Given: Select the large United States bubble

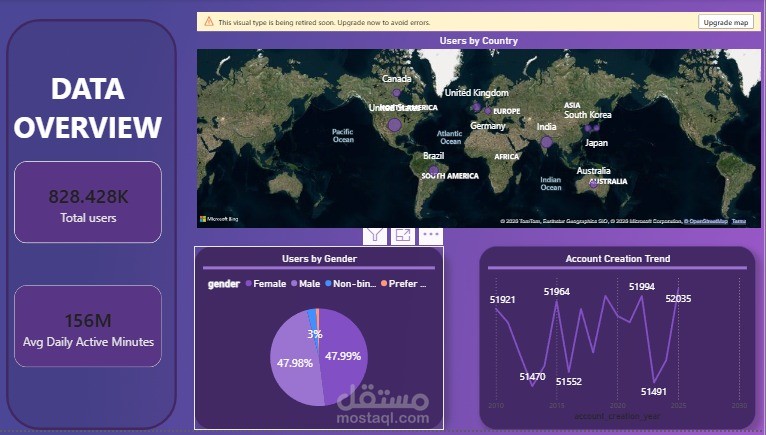Looking at the screenshot, I should point(395,125).
